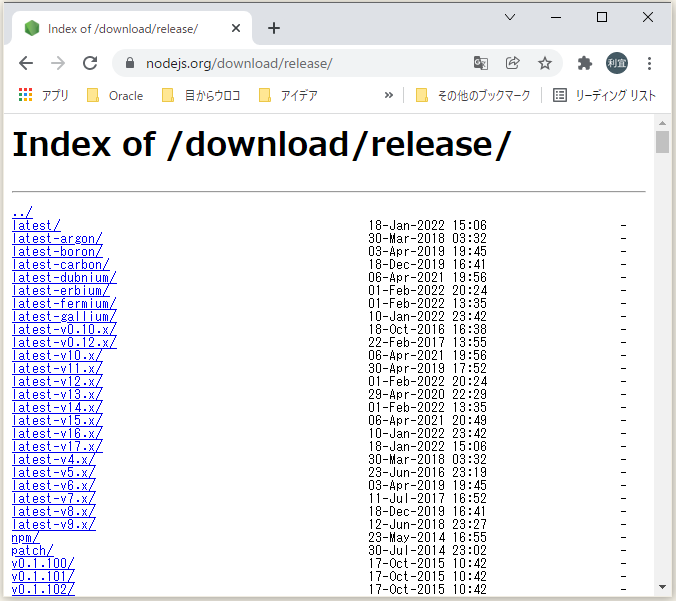Open the latest-dubnium/ link
676x601 pixels.
coord(64,277)
